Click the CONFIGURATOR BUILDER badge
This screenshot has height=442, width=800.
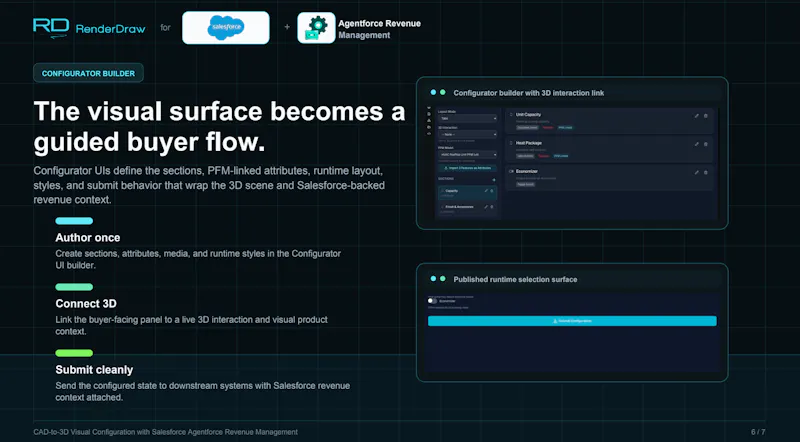point(88,73)
